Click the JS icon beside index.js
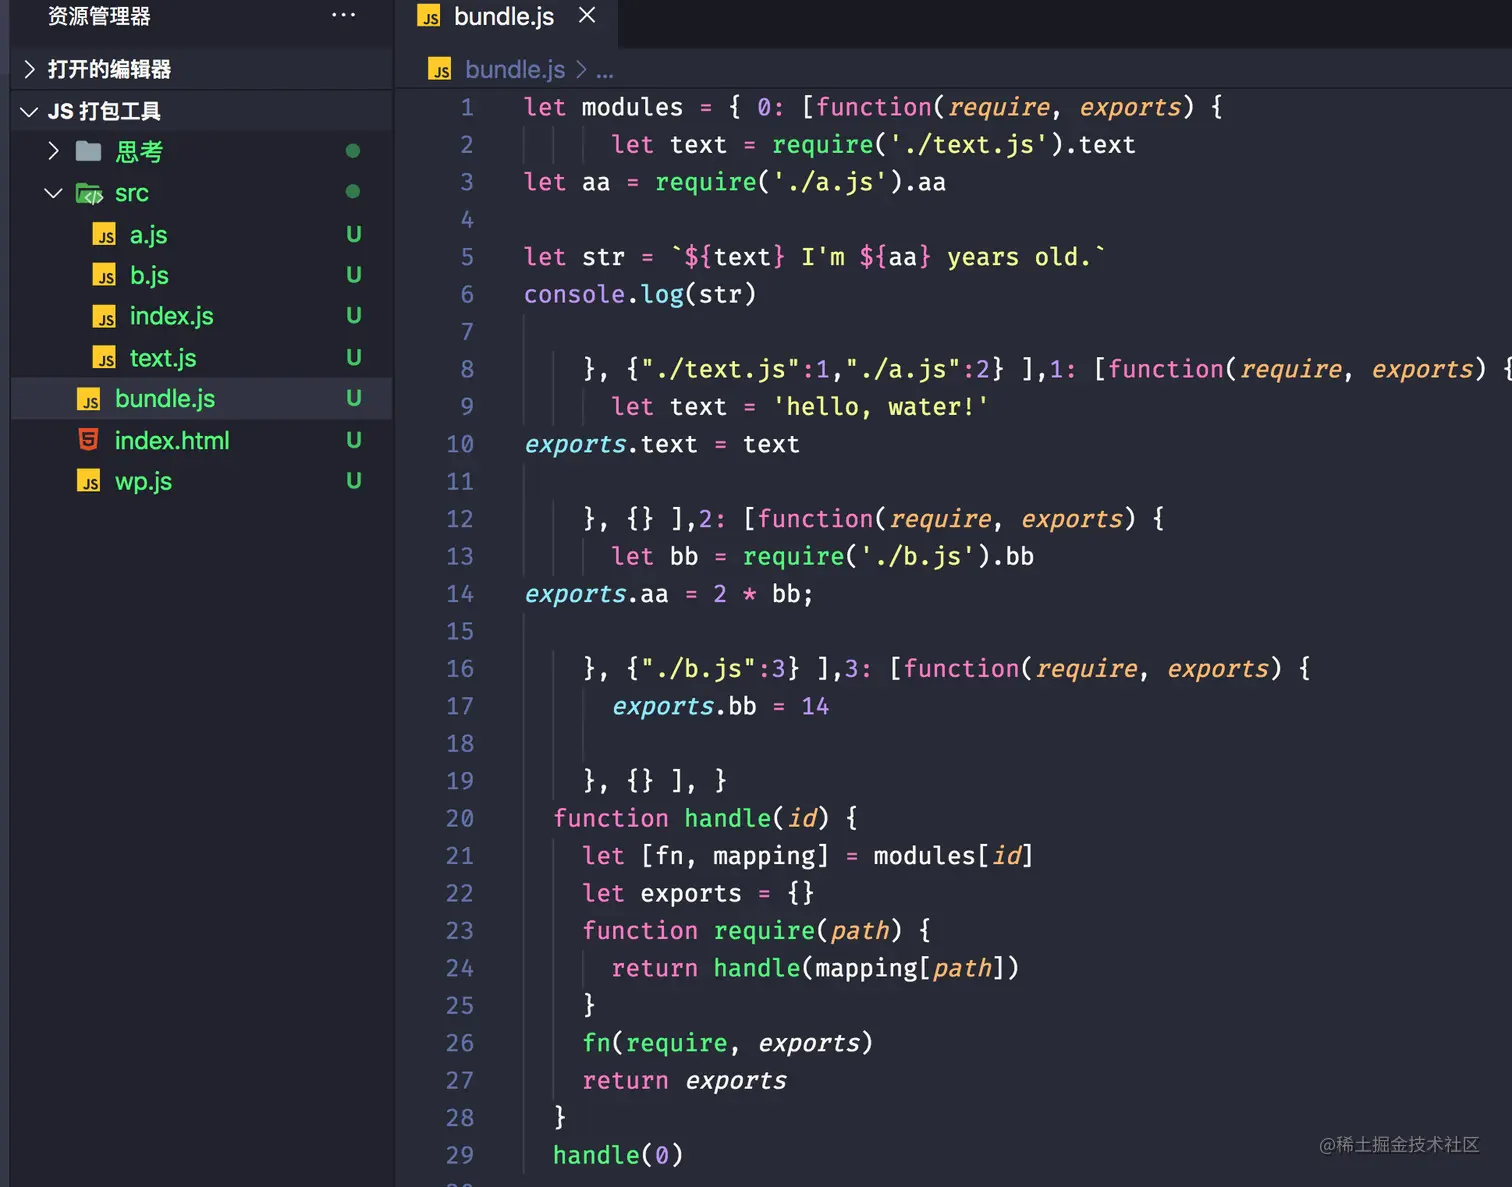This screenshot has height=1187, width=1512. tap(104, 317)
